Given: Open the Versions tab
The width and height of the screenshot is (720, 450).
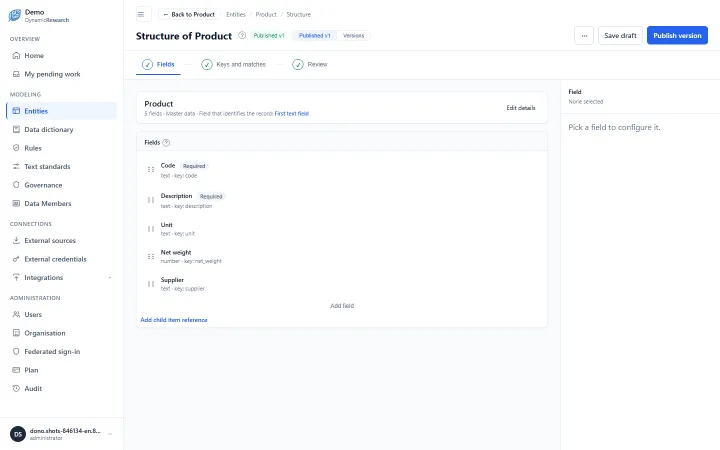Looking at the screenshot, I should 354,35.
